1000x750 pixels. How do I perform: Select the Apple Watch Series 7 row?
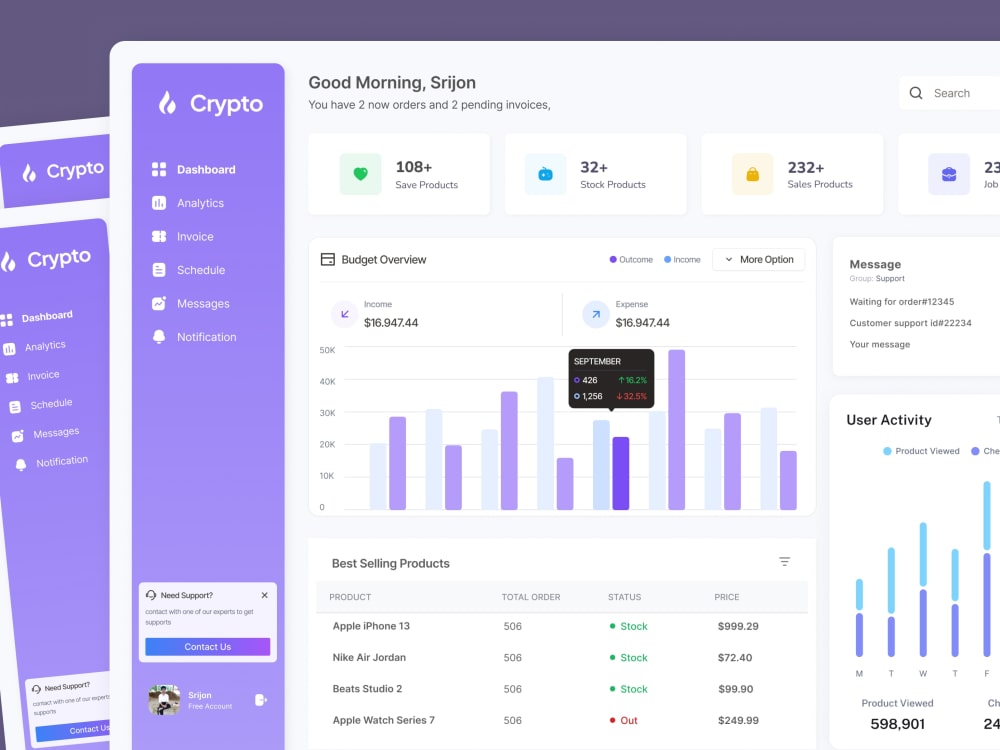561,720
